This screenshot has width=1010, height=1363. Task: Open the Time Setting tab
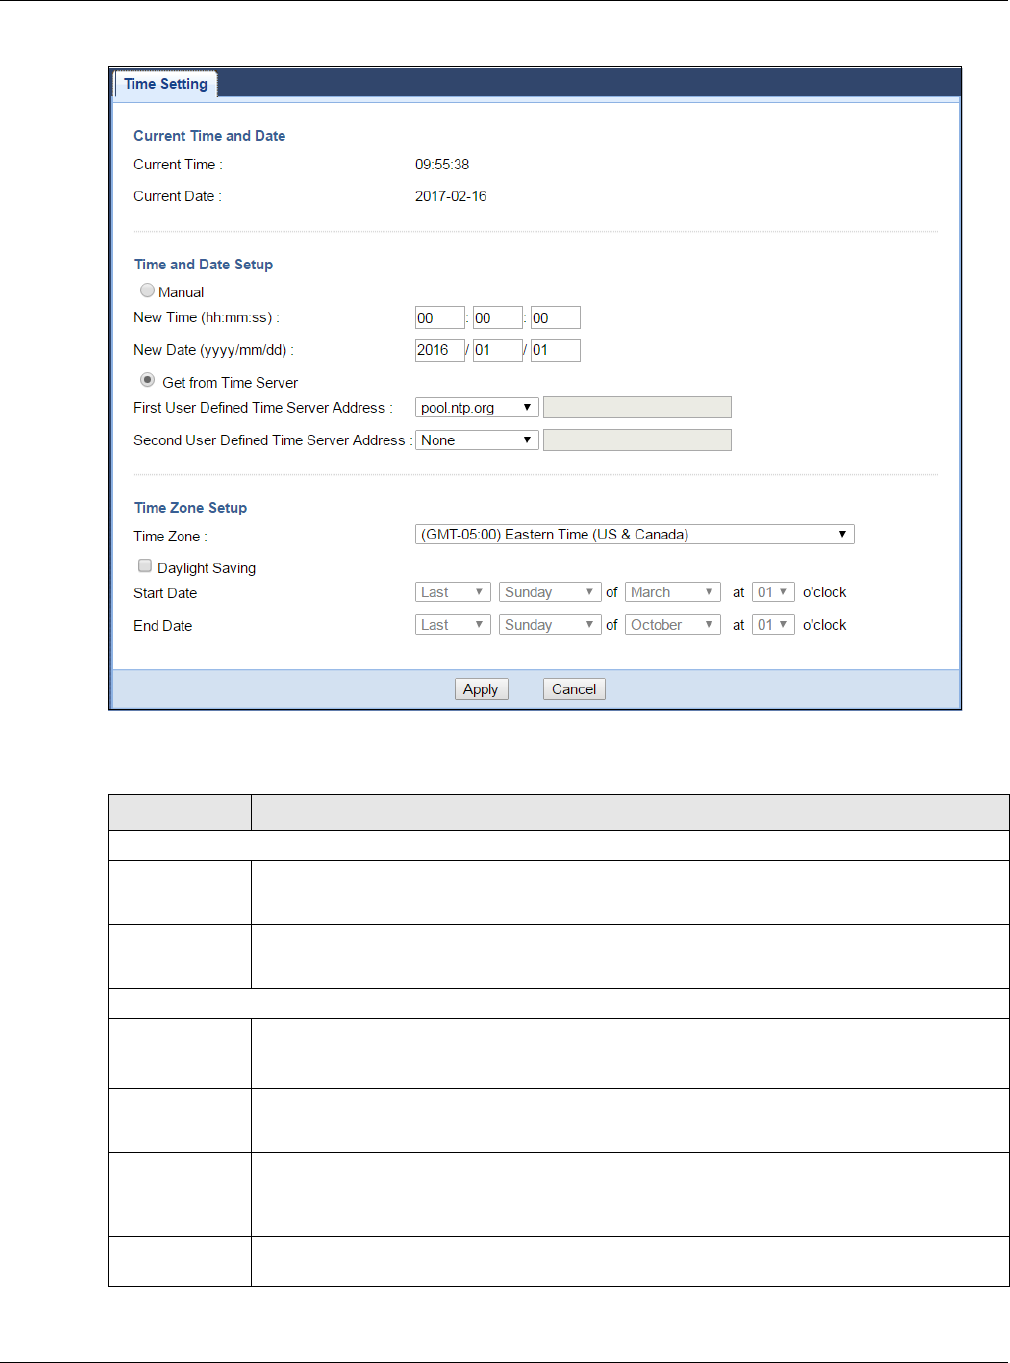click(x=166, y=84)
